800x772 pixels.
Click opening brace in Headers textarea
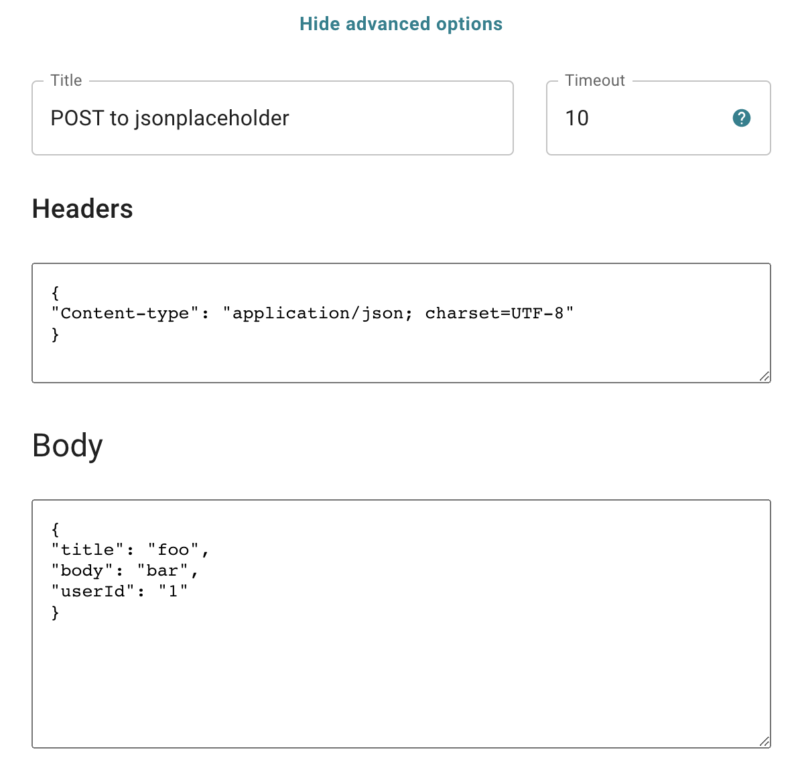pos(55,292)
